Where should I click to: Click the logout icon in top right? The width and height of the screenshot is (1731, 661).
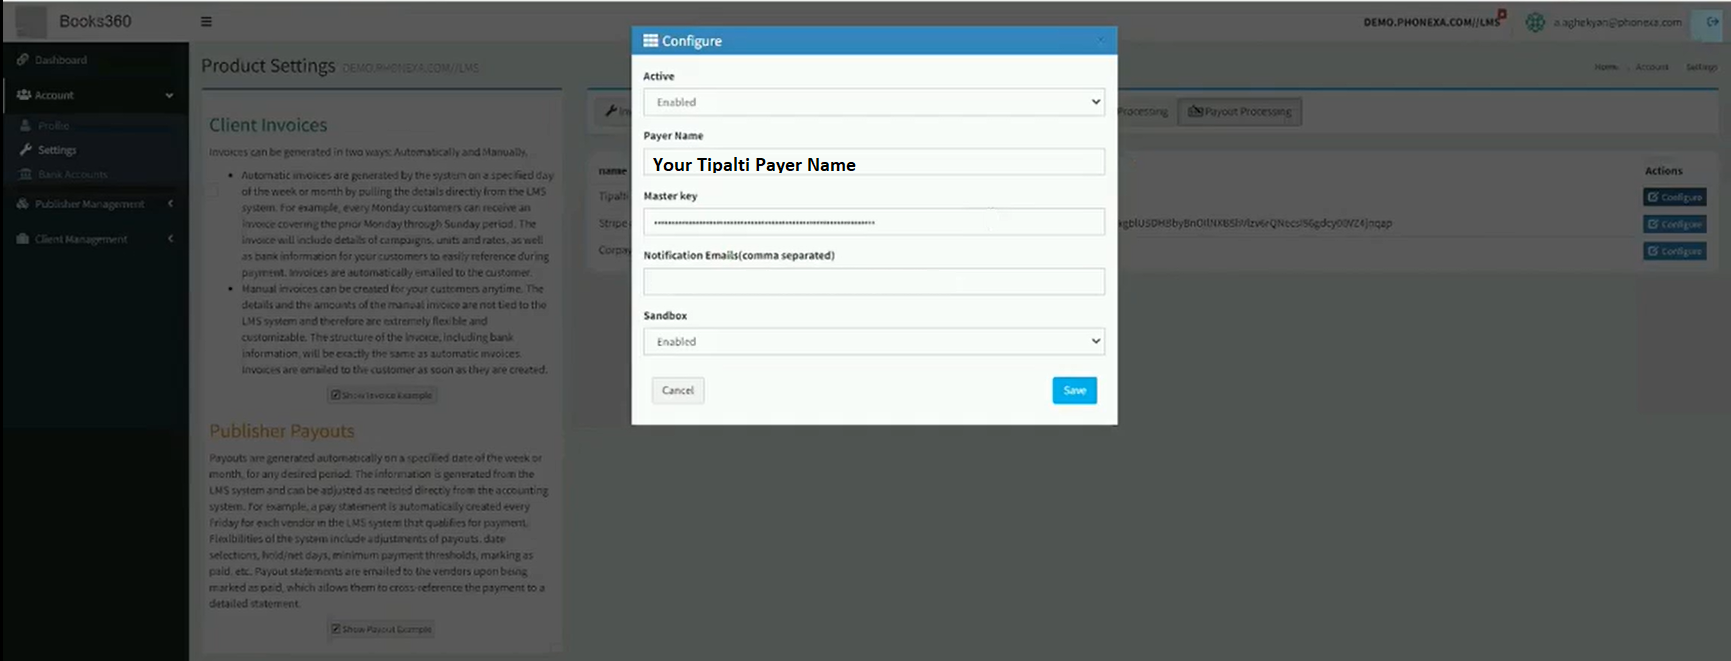click(x=1711, y=22)
